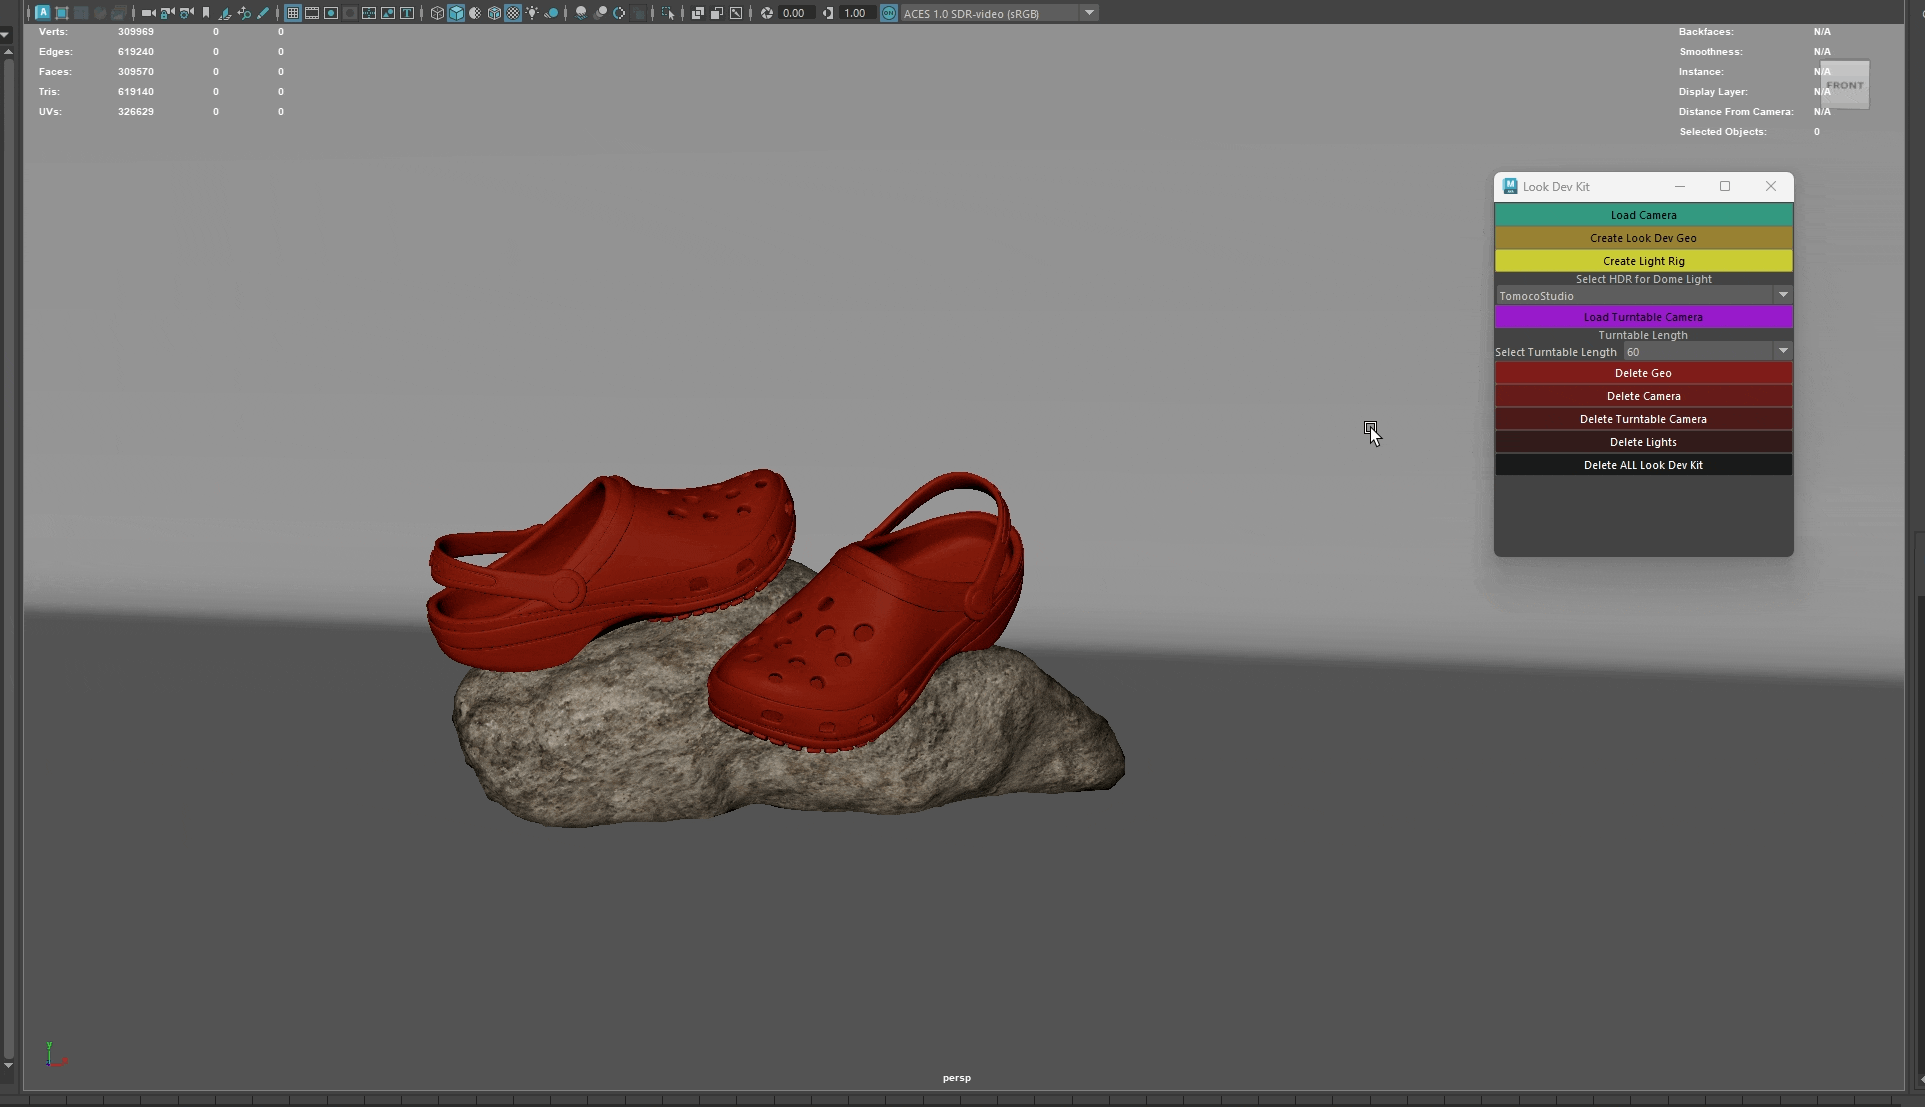Click the purple Load Turntable Camera button
This screenshot has width=1925, height=1107.
coord(1643,317)
